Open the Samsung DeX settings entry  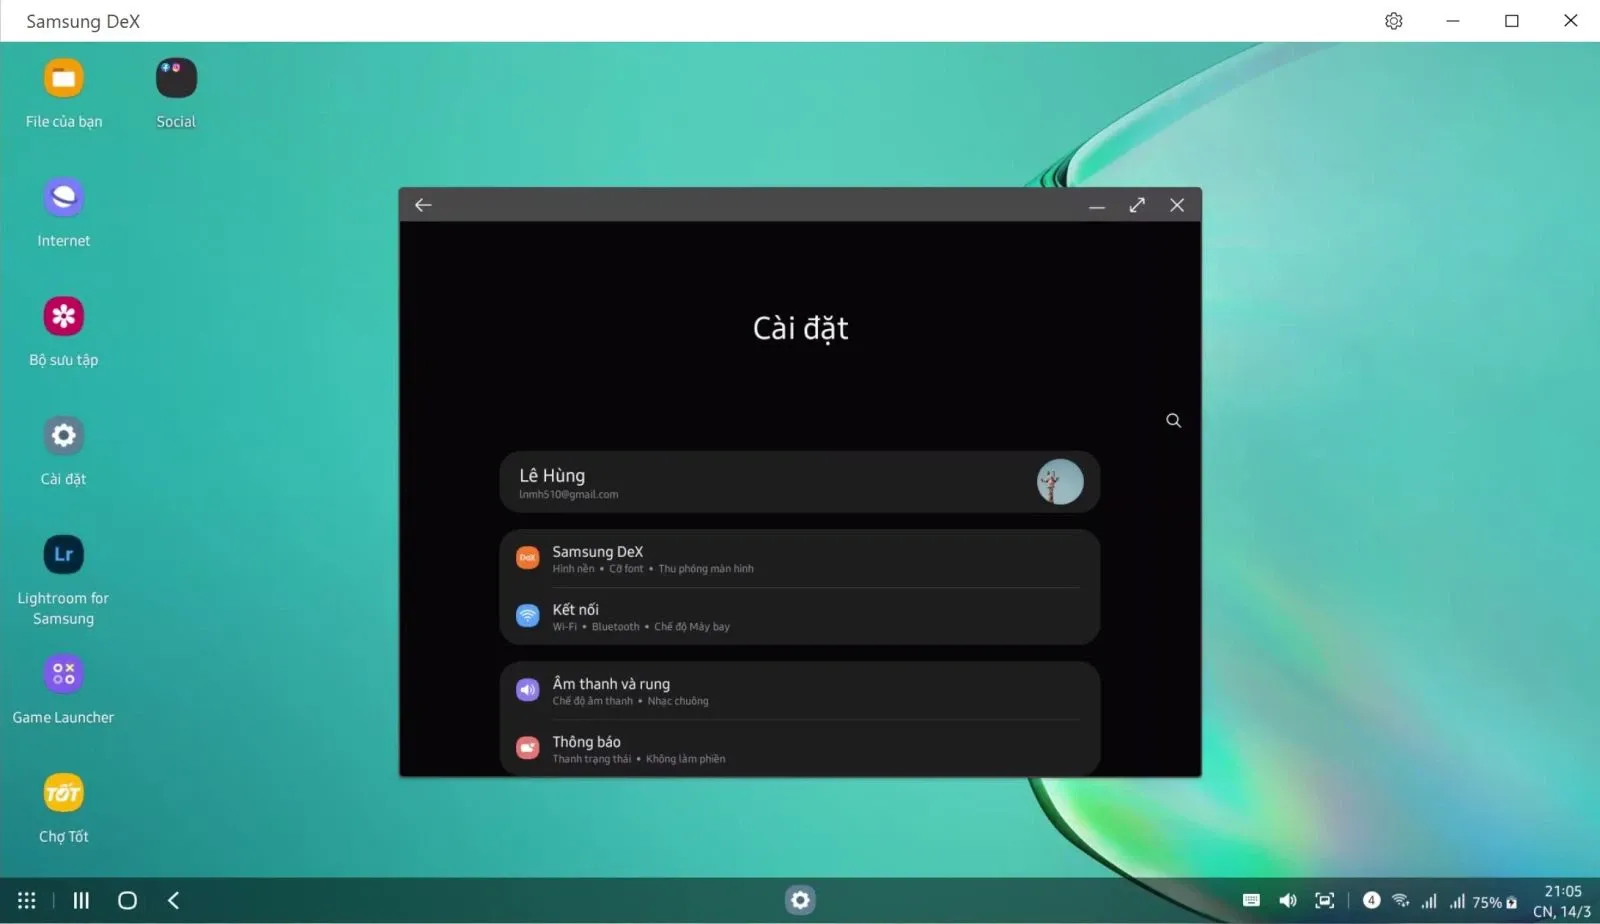click(x=800, y=558)
